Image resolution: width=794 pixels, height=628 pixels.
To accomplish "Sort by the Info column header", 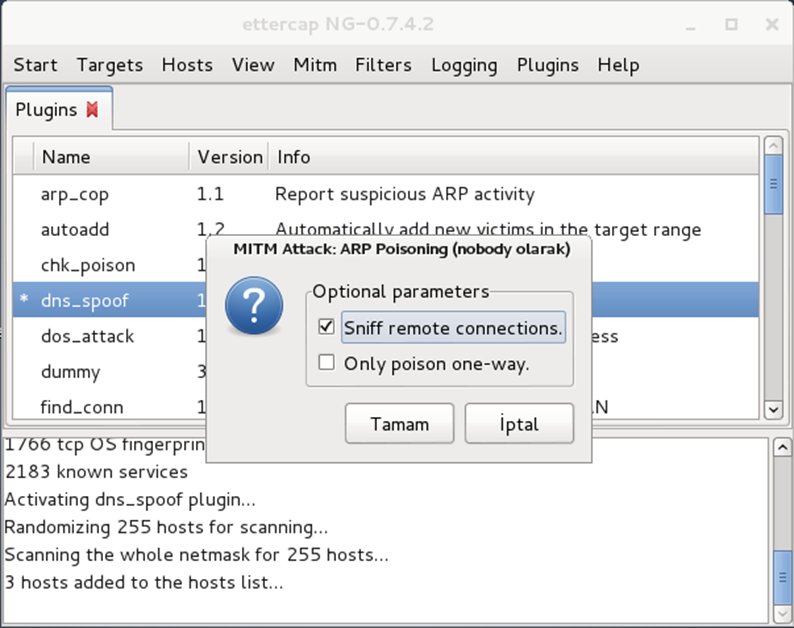I will pos(513,157).
